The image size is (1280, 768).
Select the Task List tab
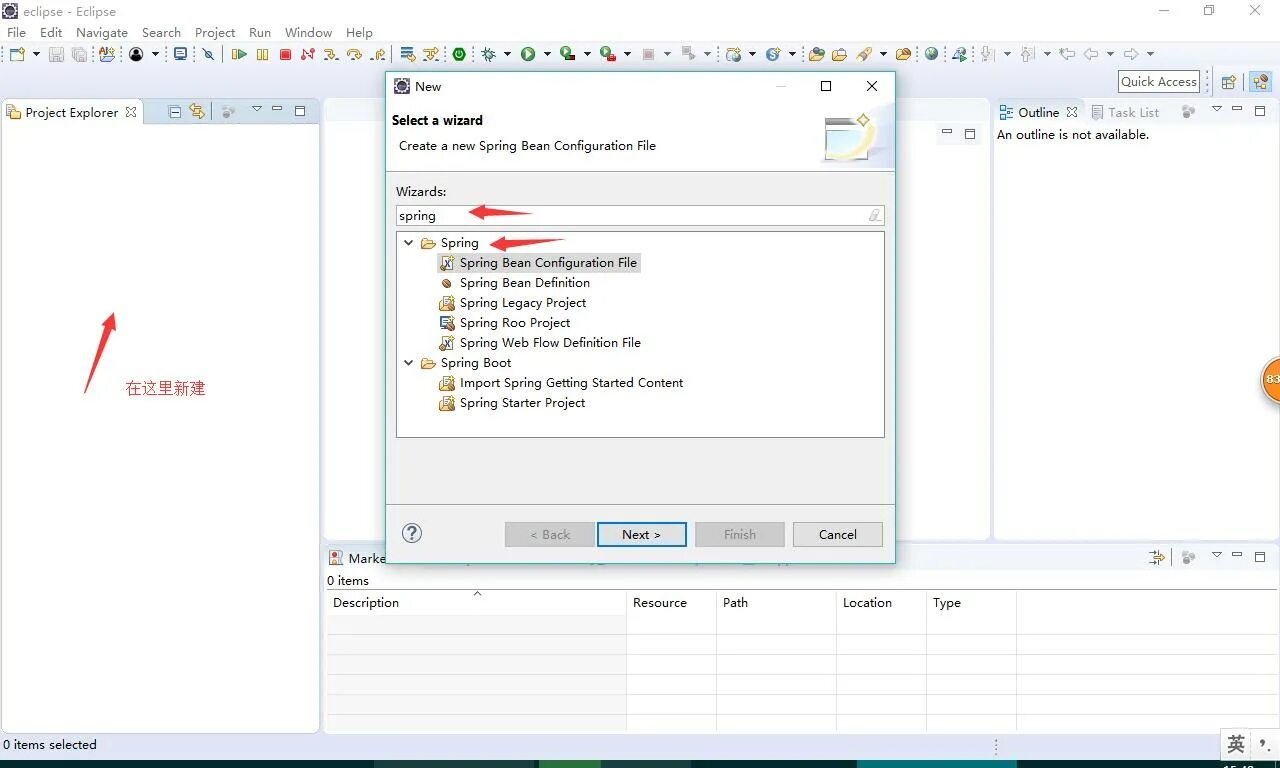(x=1125, y=112)
